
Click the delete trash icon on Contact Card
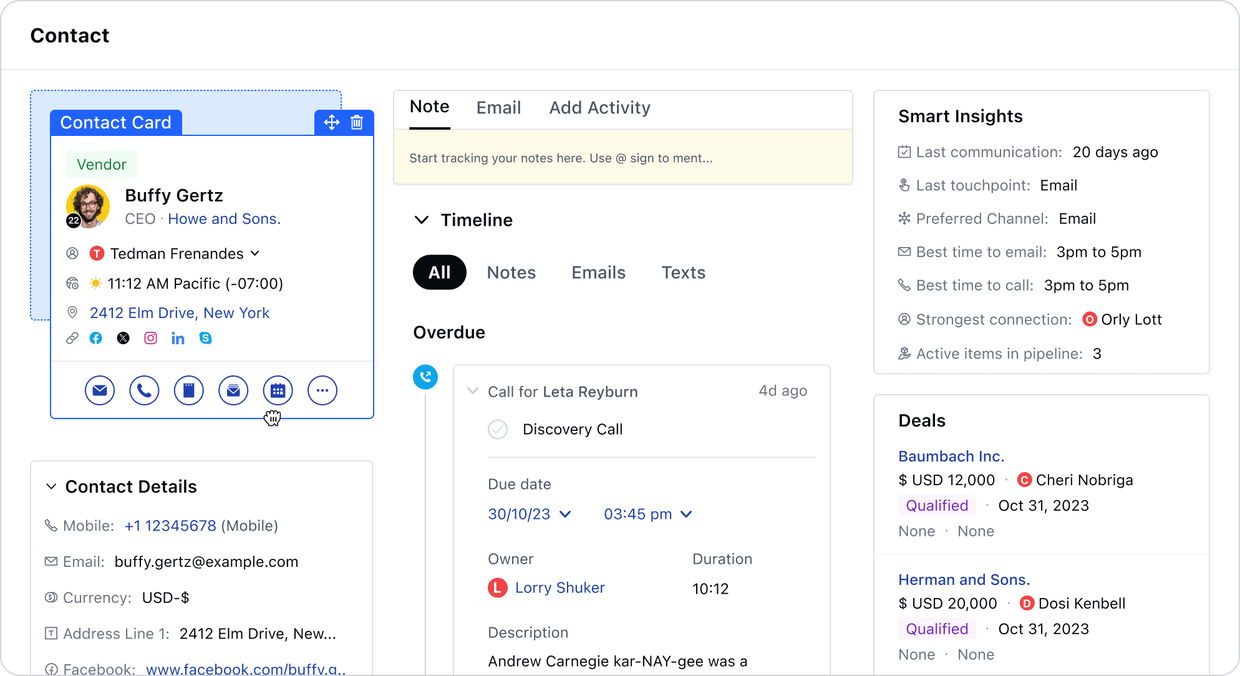click(357, 122)
